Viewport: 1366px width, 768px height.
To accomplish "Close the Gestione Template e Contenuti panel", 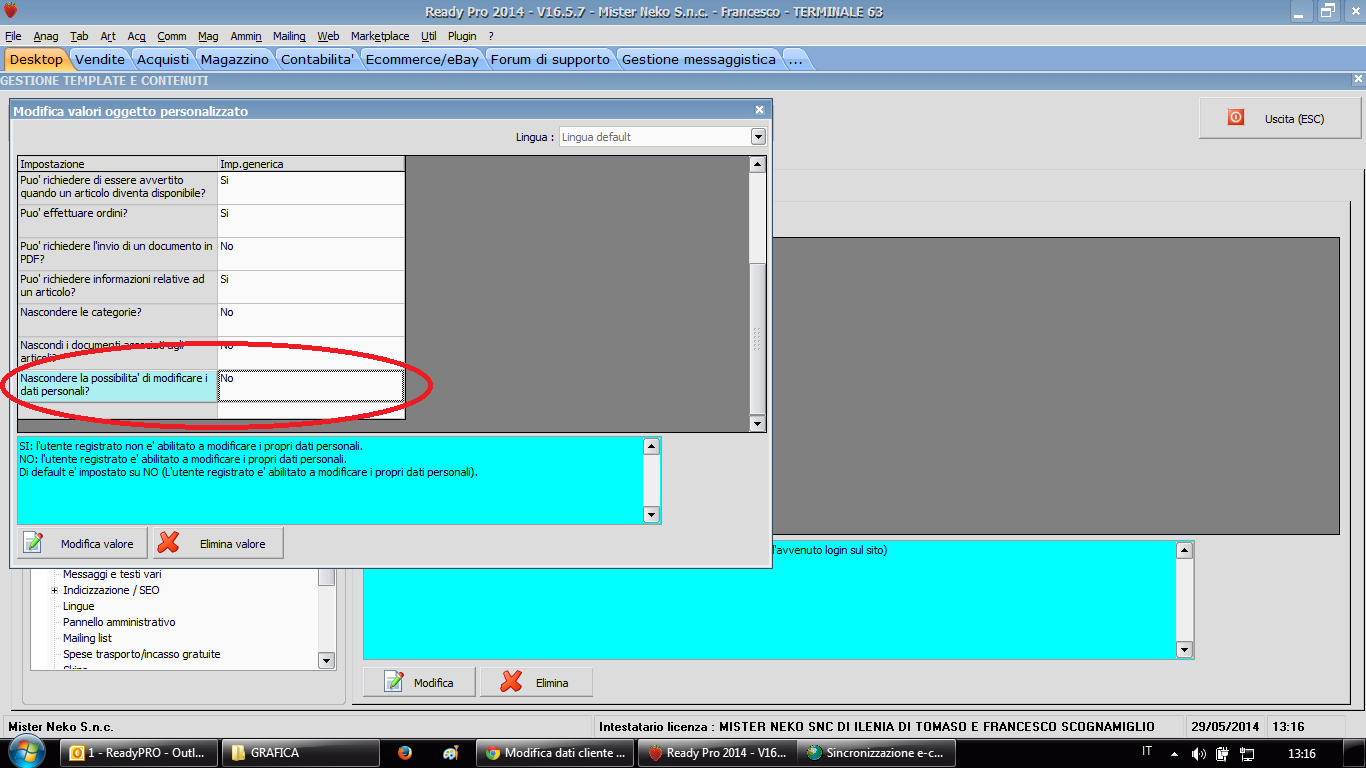I will coord(1358,79).
